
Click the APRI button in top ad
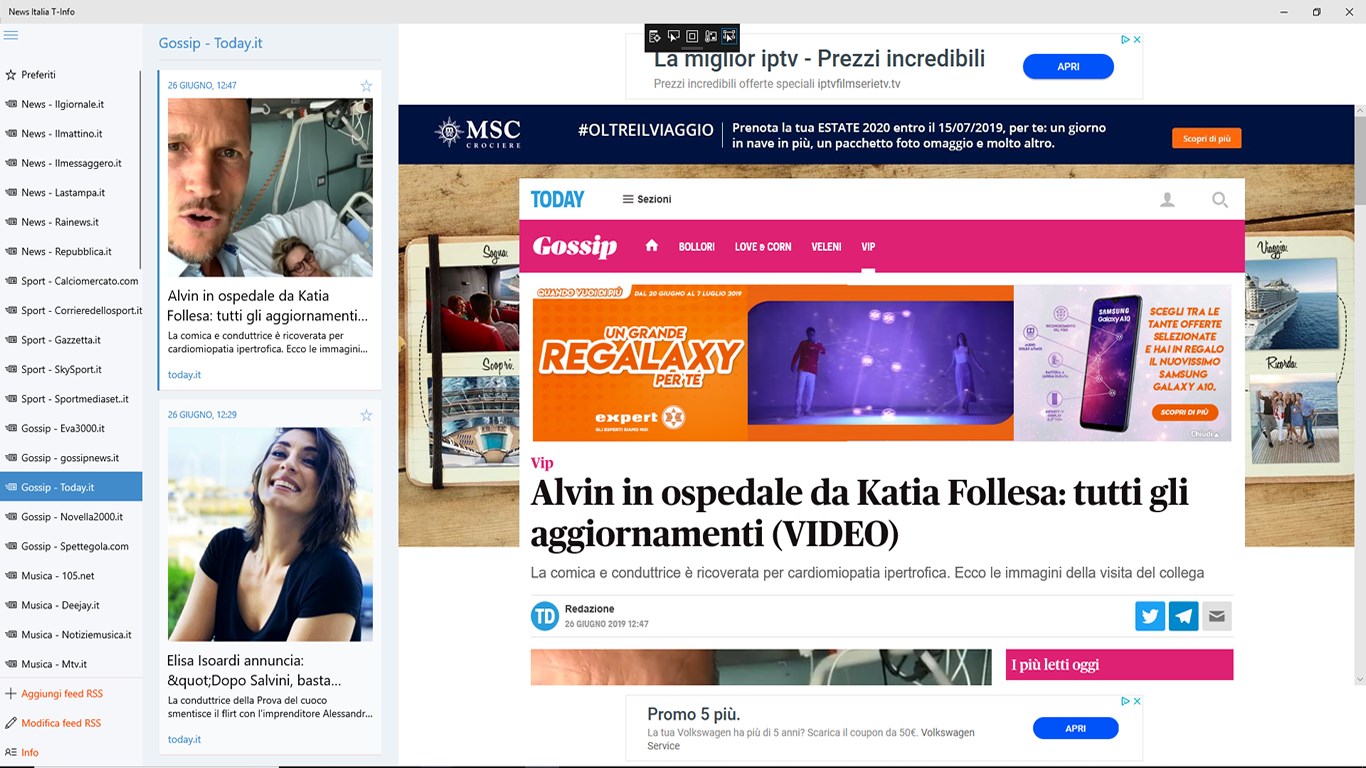[1068, 67]
